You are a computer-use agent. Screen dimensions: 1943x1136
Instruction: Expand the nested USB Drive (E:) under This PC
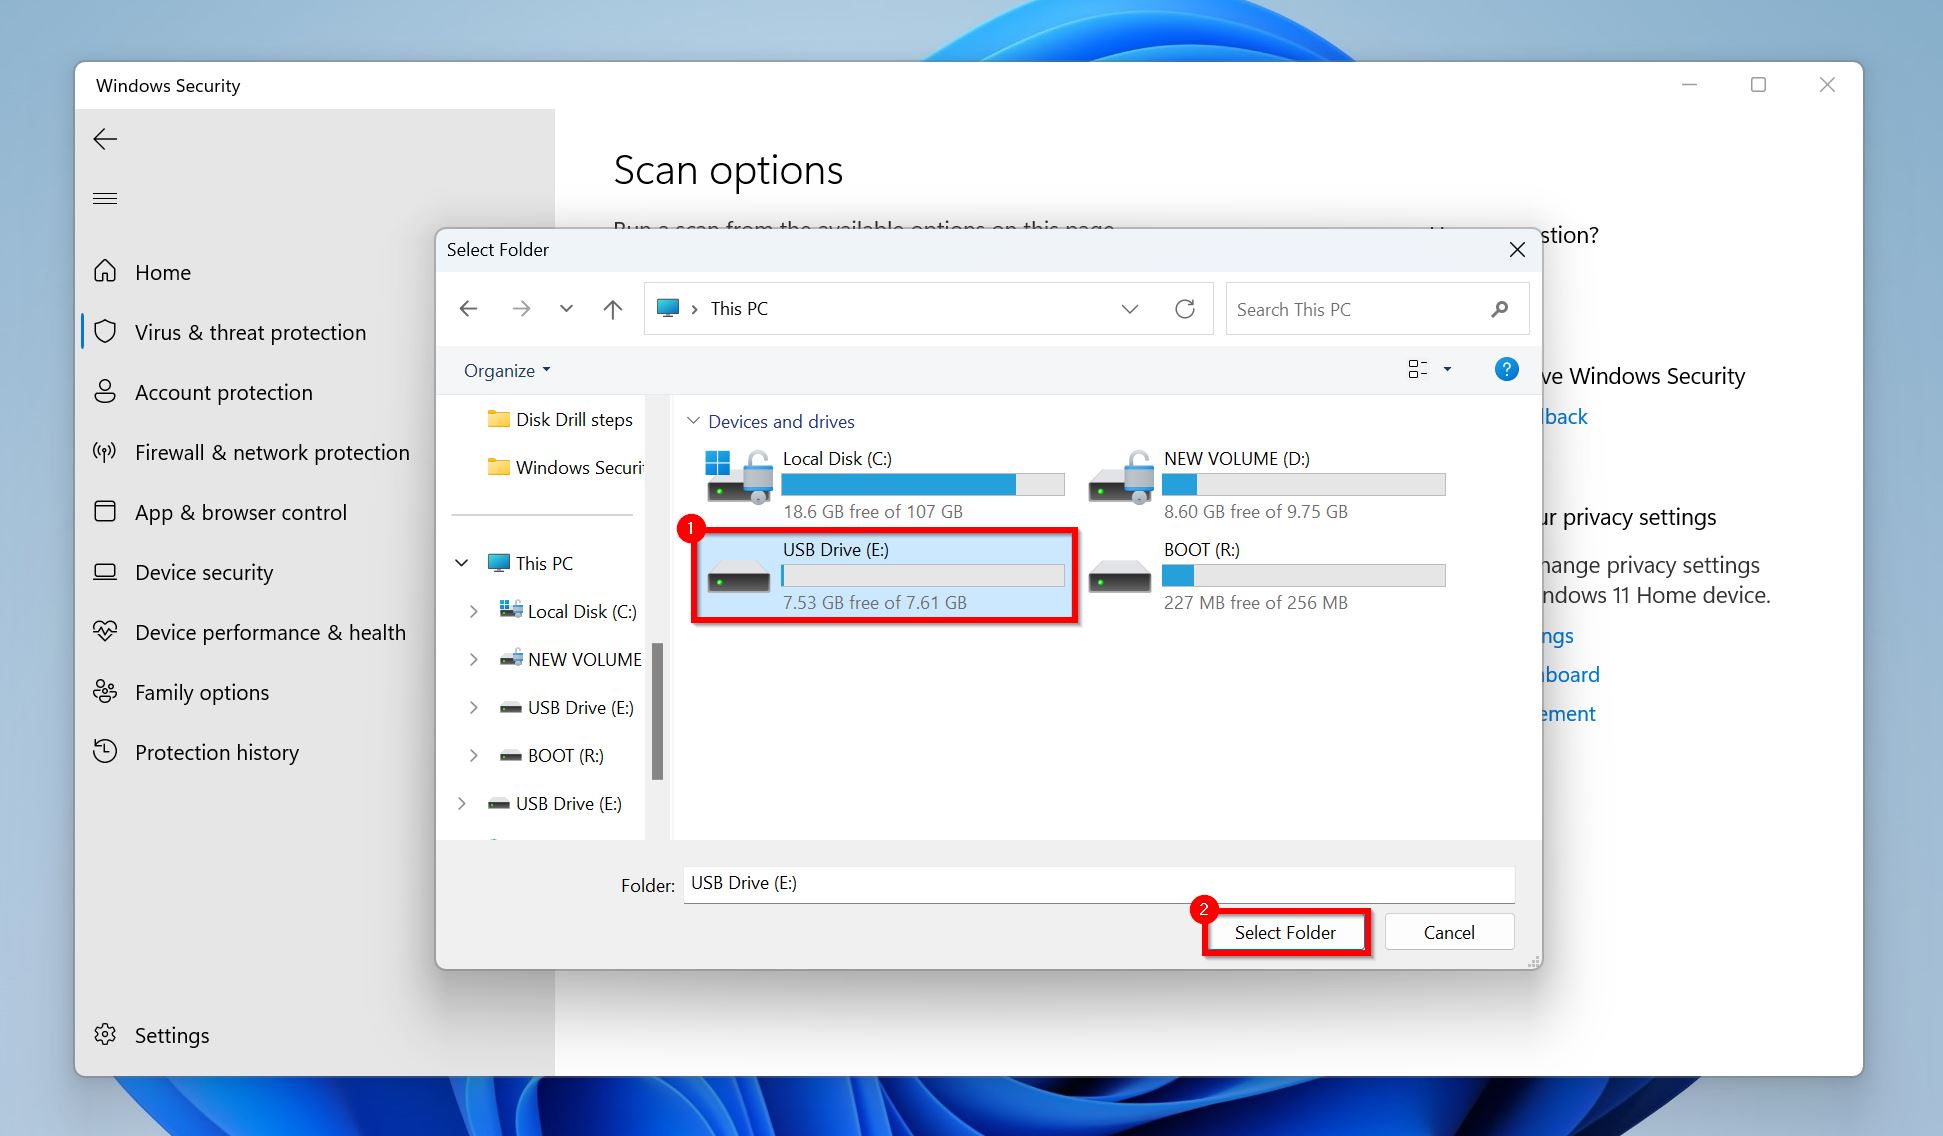474,707
